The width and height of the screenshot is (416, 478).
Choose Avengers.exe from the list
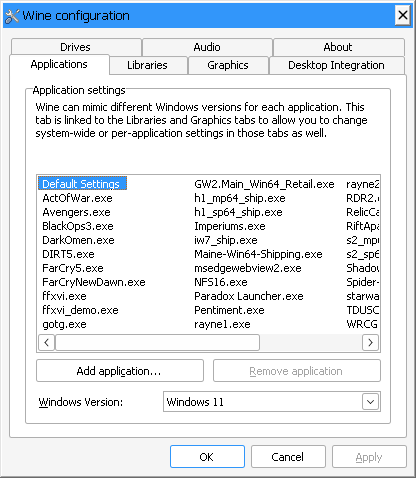point(76,212)
